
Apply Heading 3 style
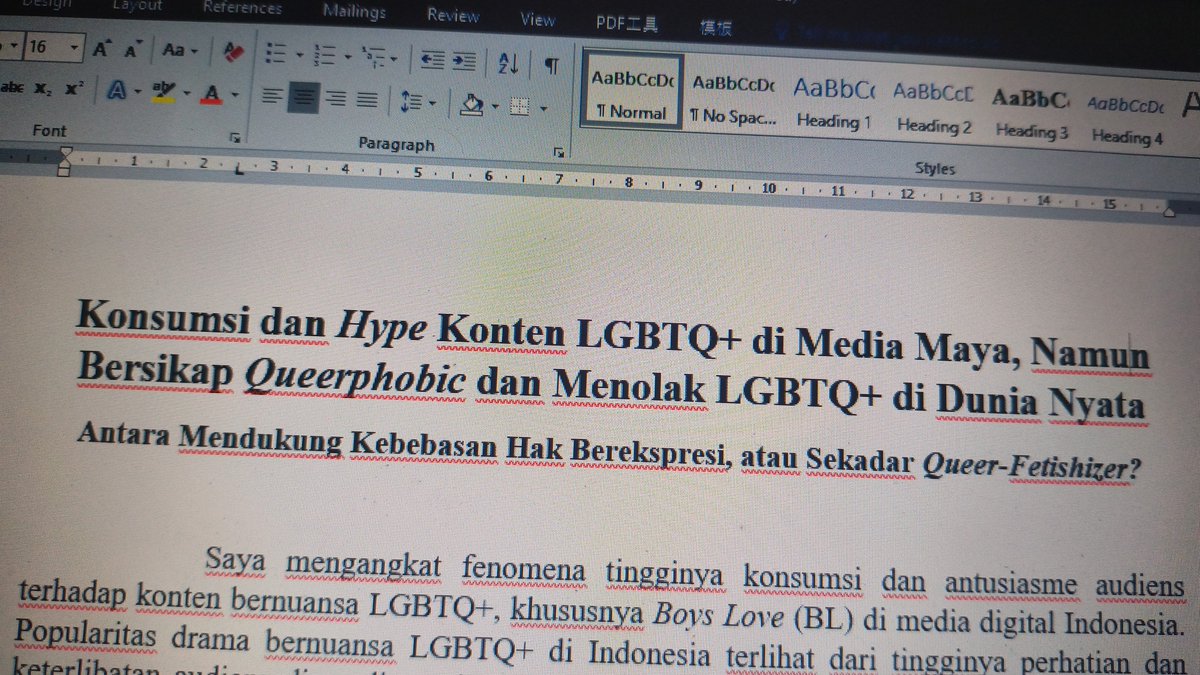1032,113
